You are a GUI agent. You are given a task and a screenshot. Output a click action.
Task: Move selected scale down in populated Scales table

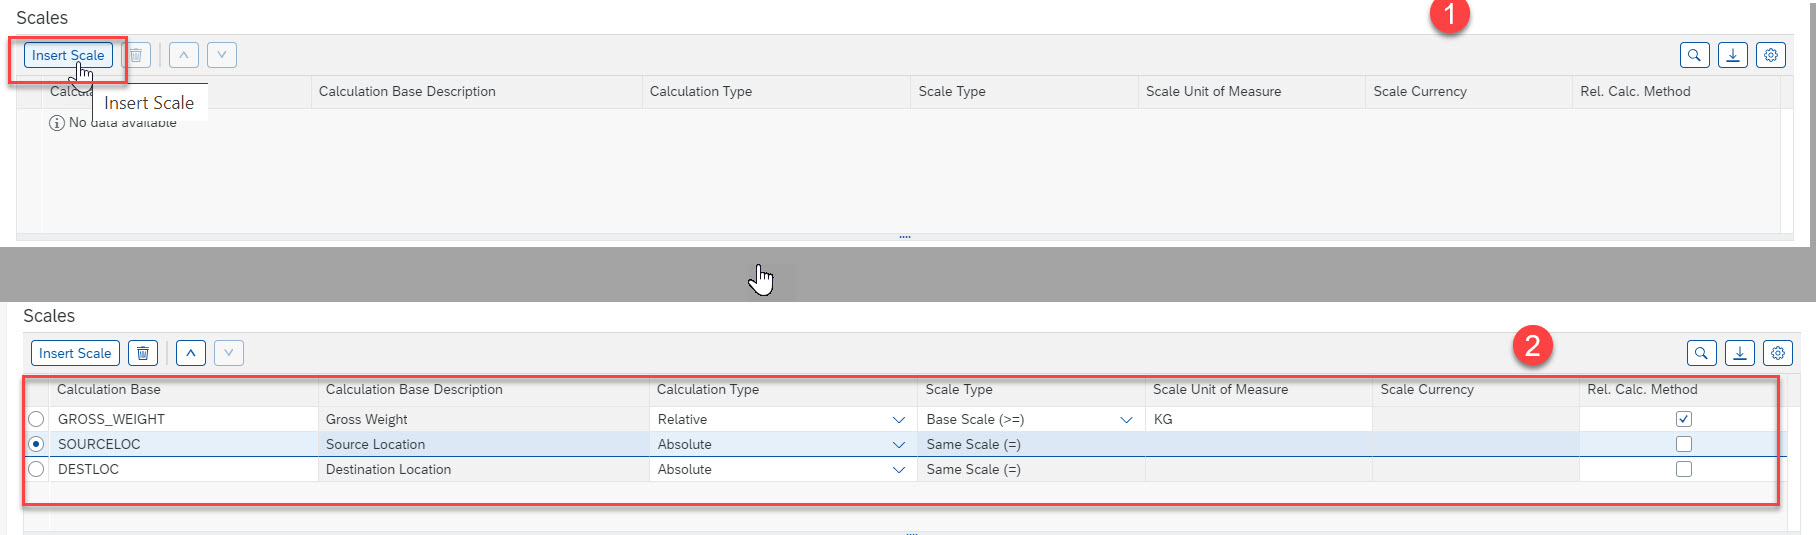pos(229,353)
